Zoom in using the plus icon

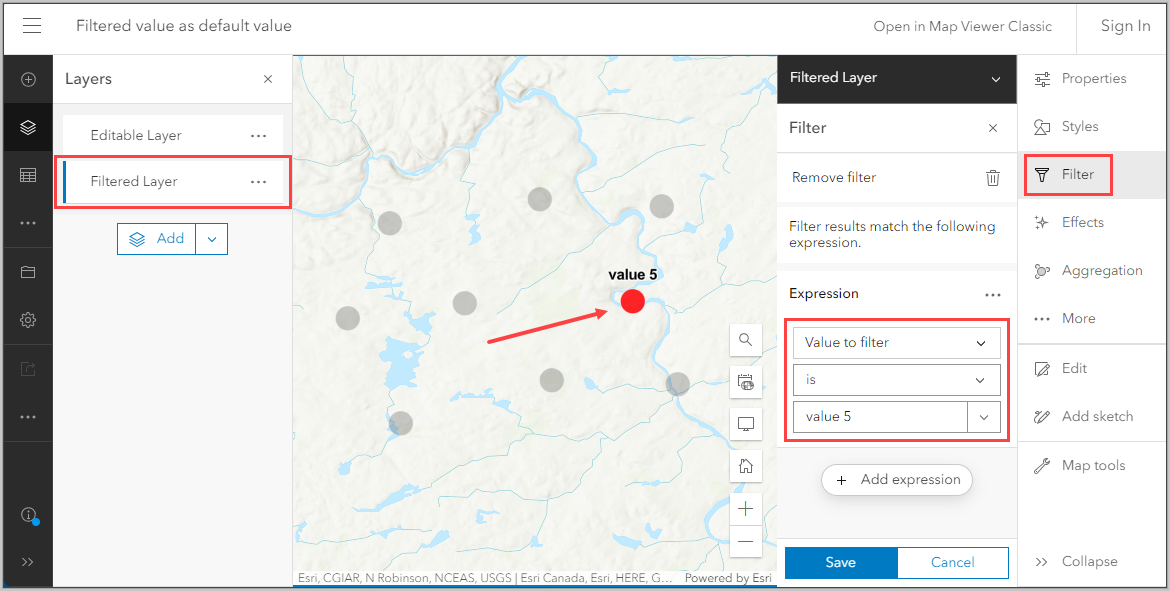click(745, 508)
